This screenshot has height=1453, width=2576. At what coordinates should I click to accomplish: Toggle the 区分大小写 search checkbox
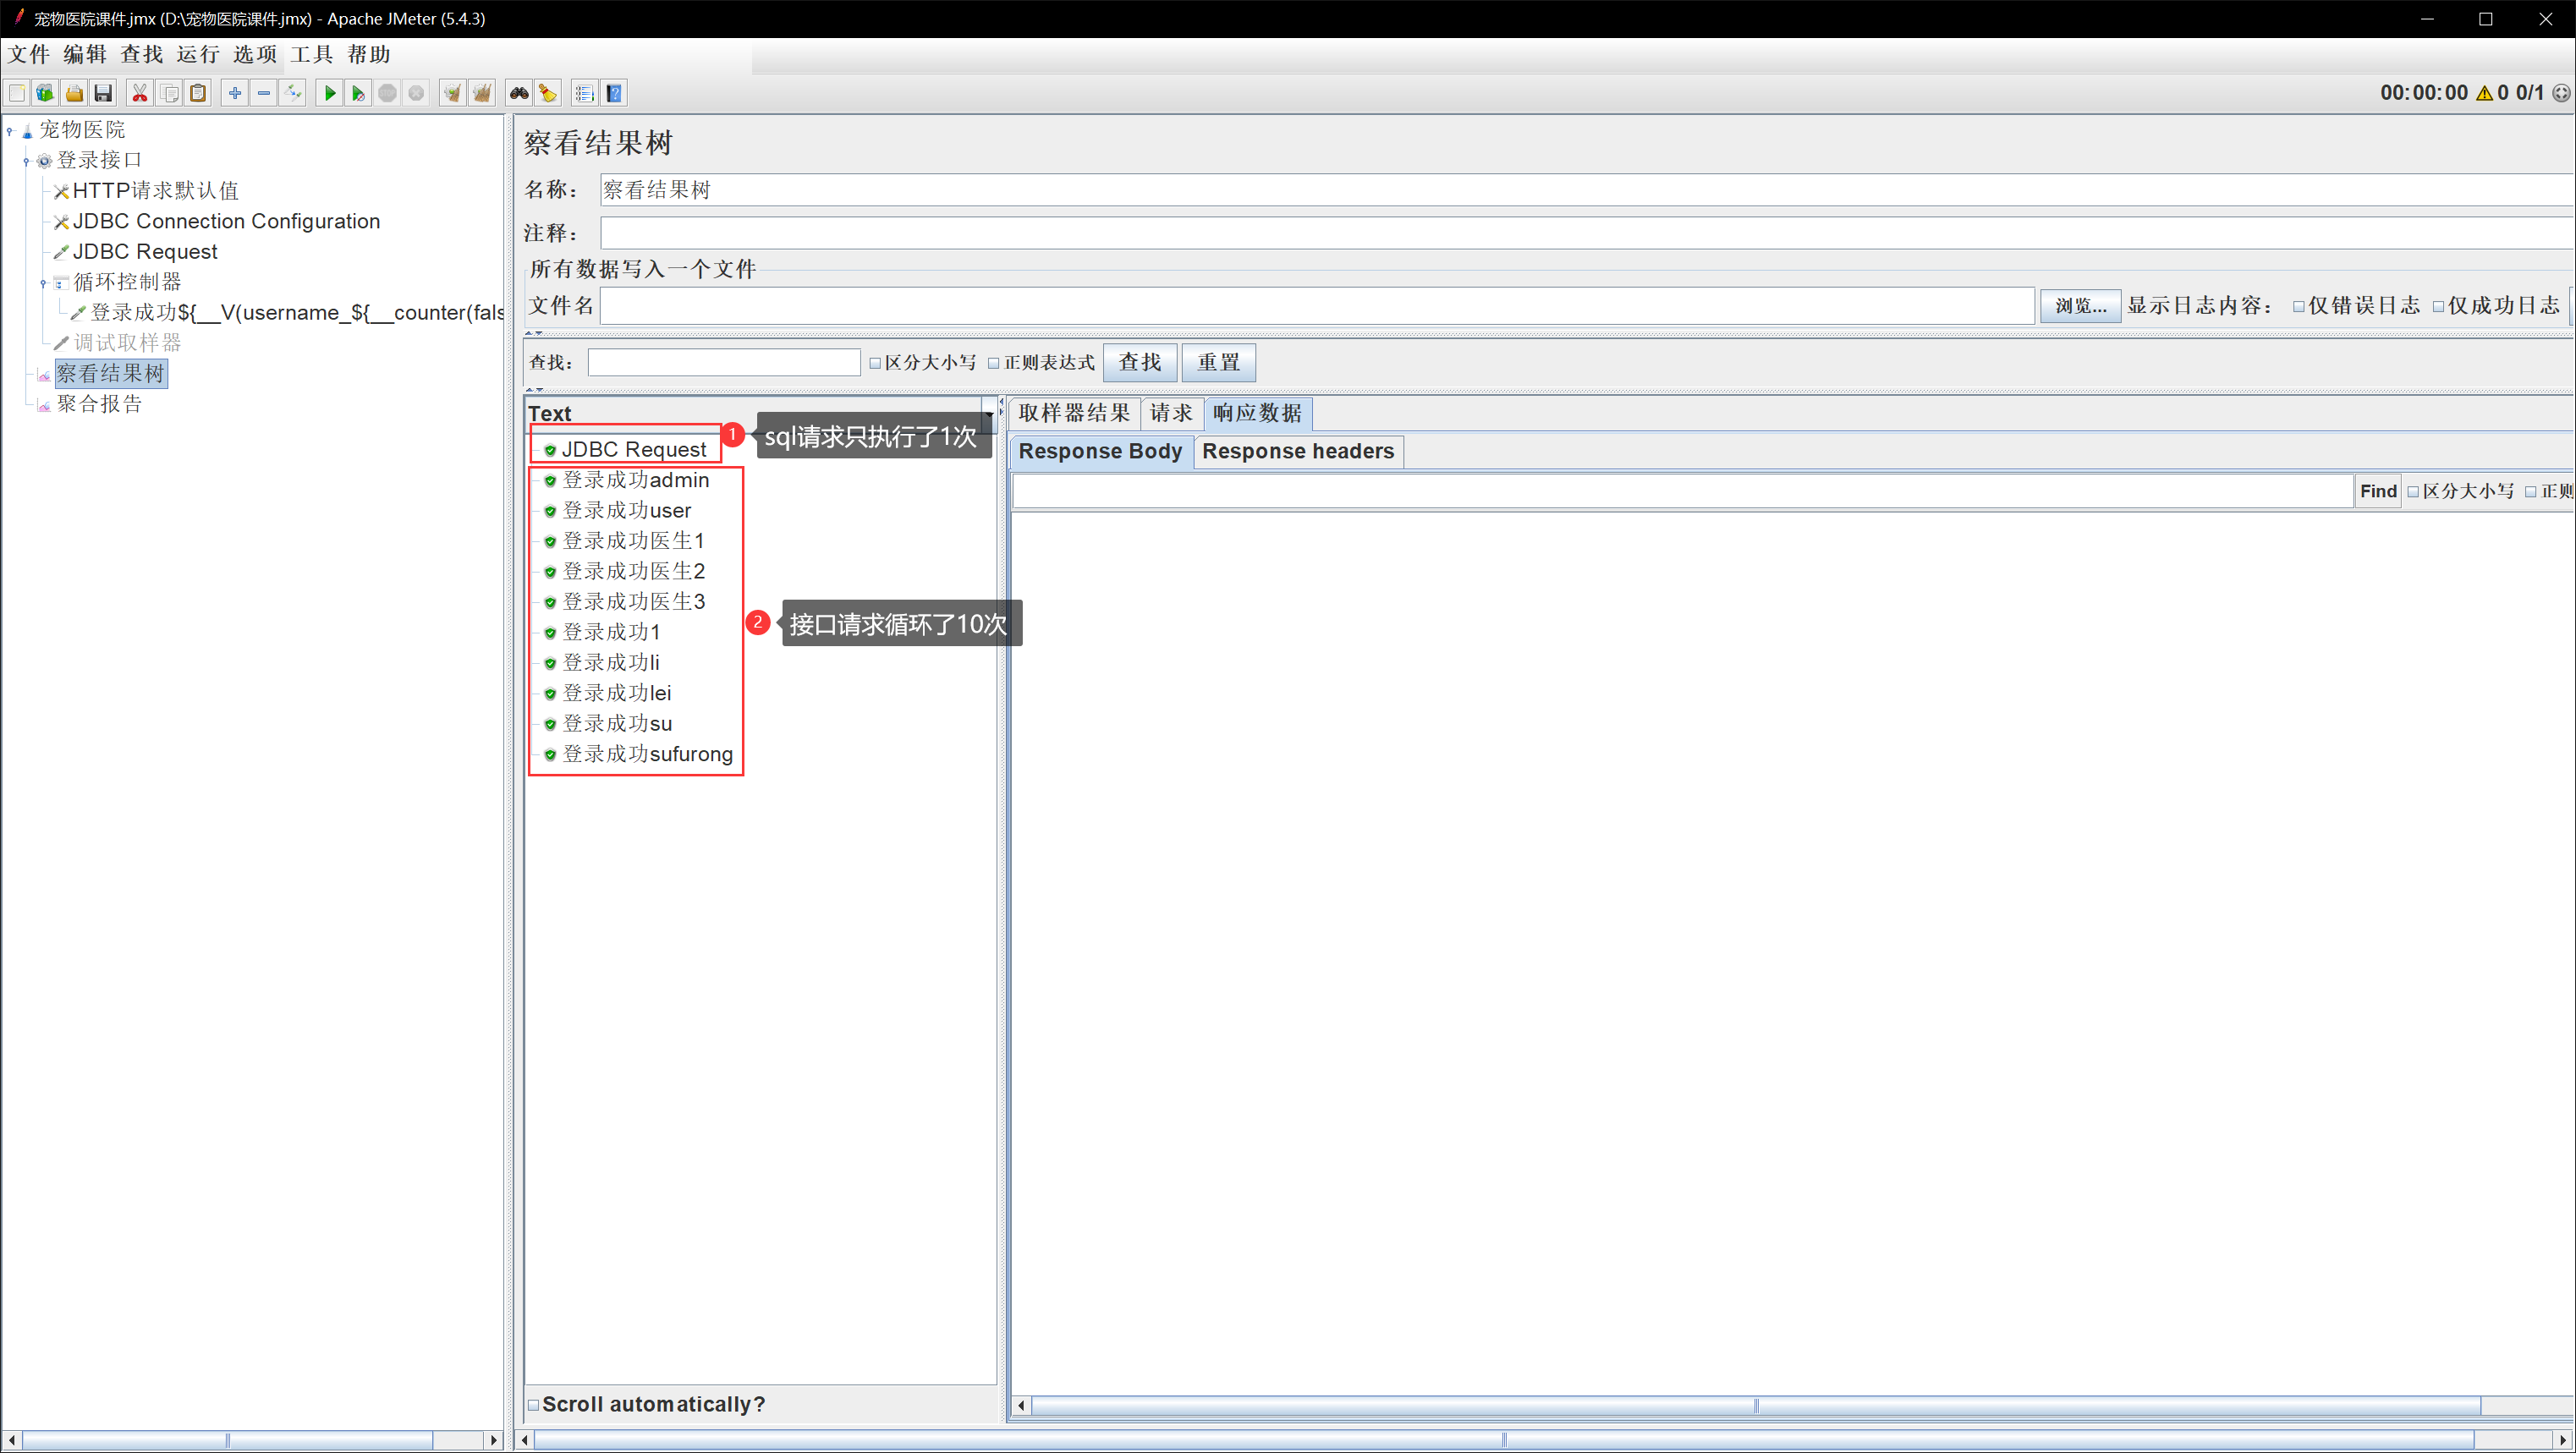875,363
